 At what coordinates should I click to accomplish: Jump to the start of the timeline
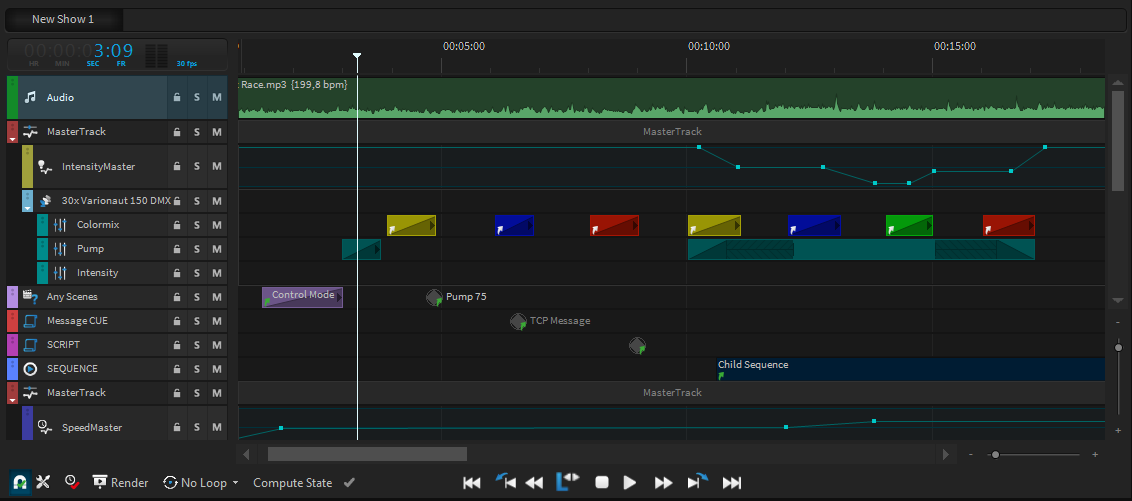coord(472,482)
